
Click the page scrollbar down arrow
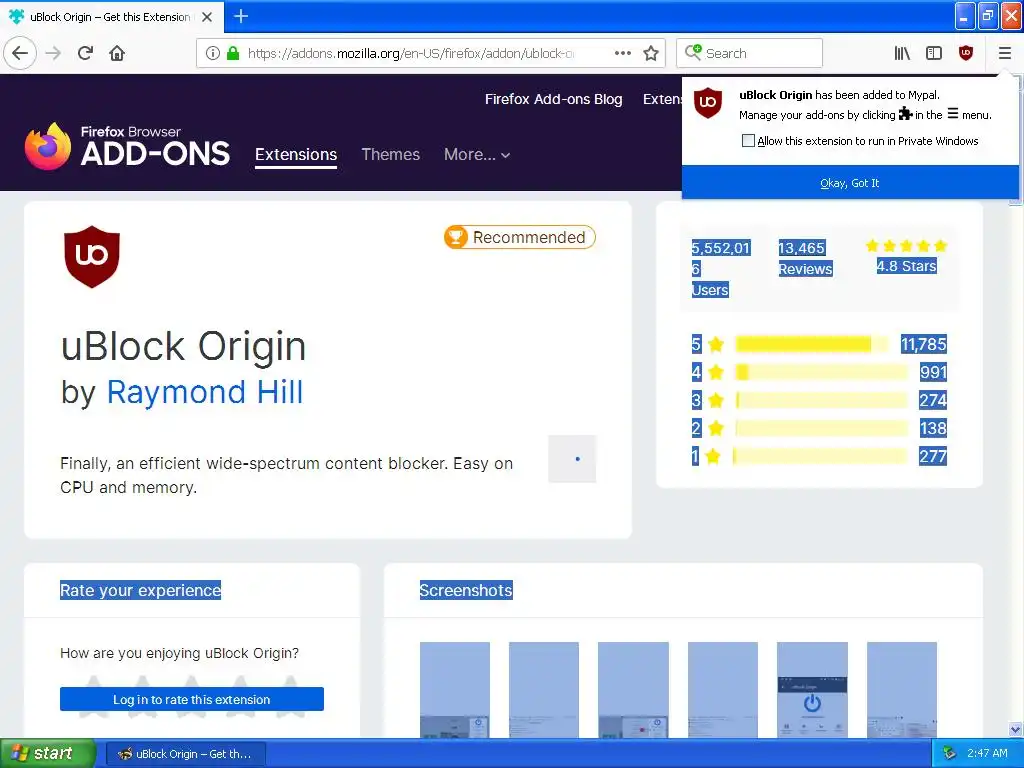point(1016,729)
